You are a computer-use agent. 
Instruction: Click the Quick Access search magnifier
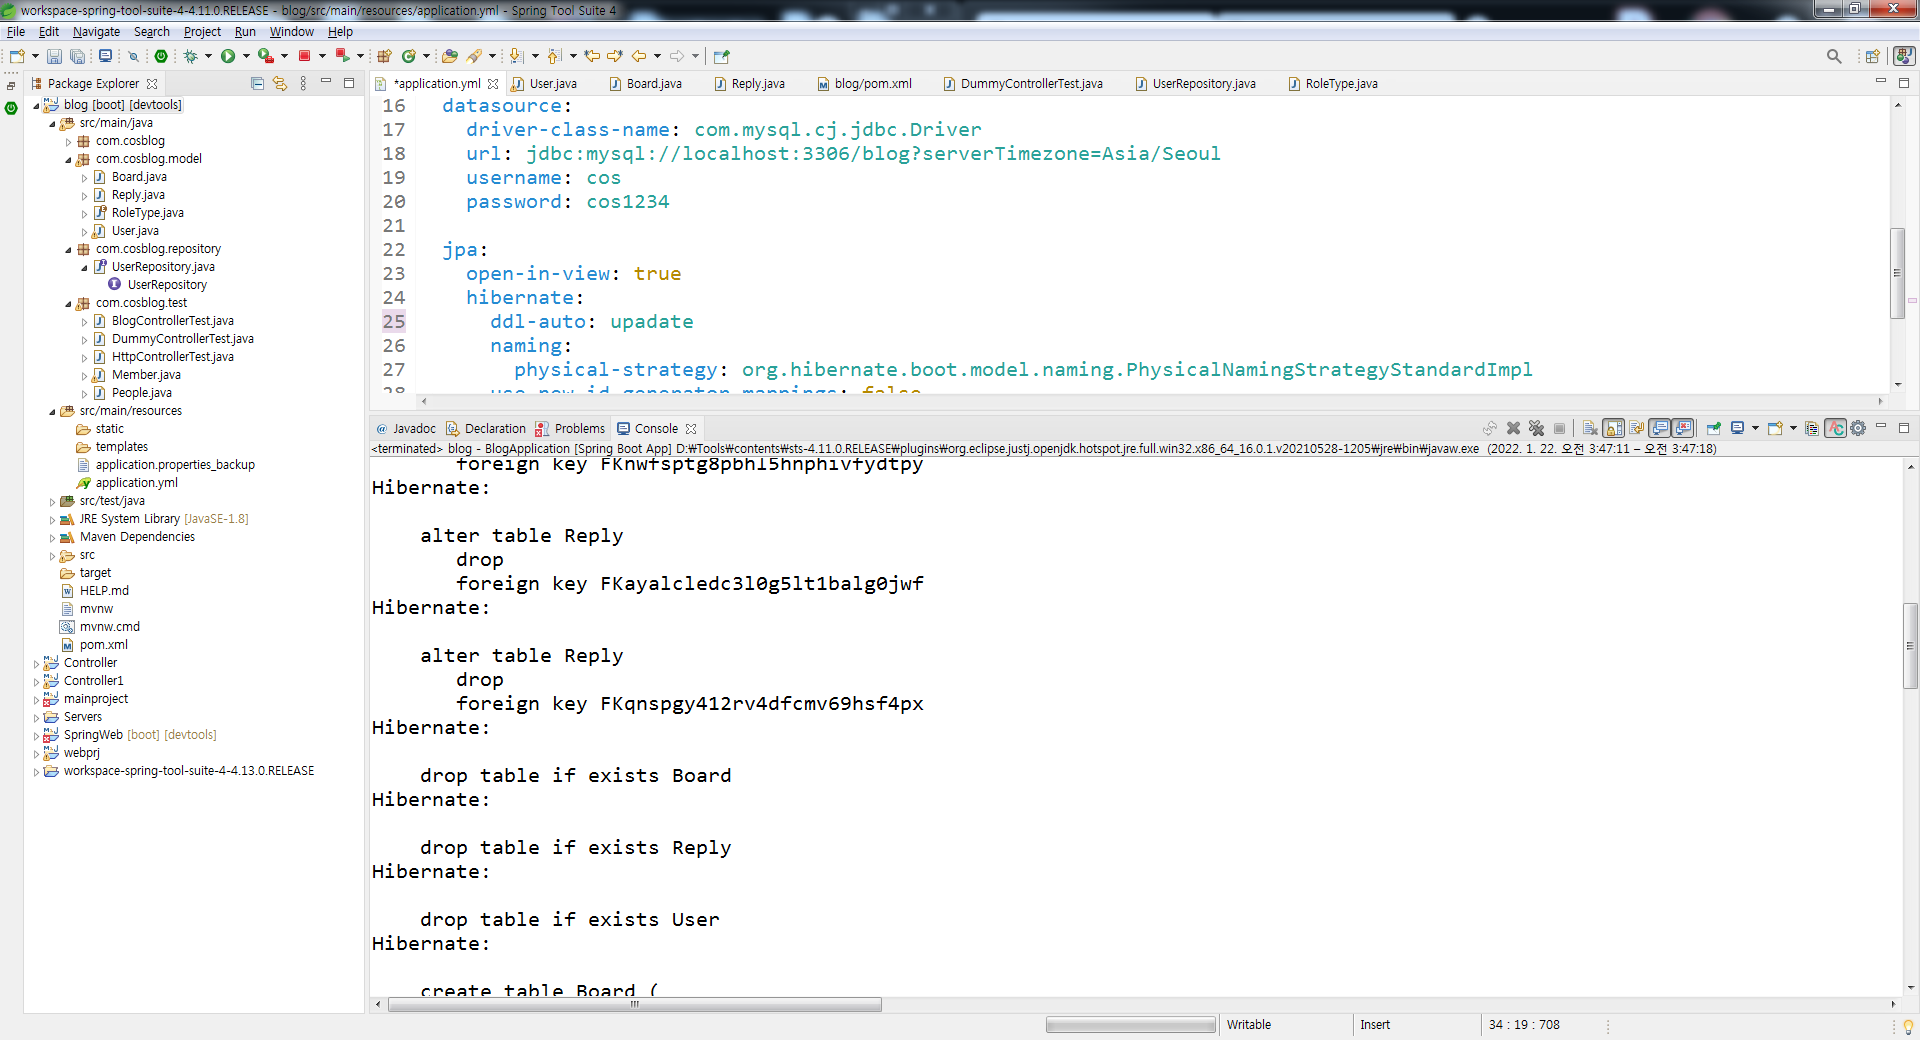1834,56
